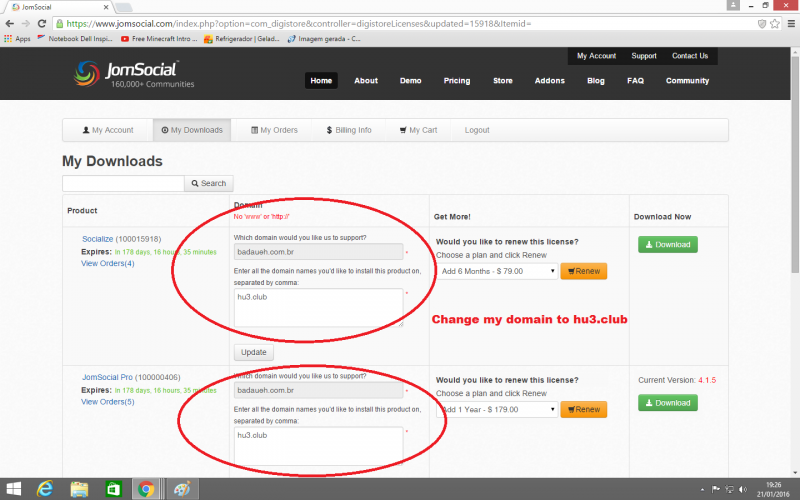This screenshot has height=500, width=800.
Task: Click the Update button for Socialize
Action: click(254, 352)
